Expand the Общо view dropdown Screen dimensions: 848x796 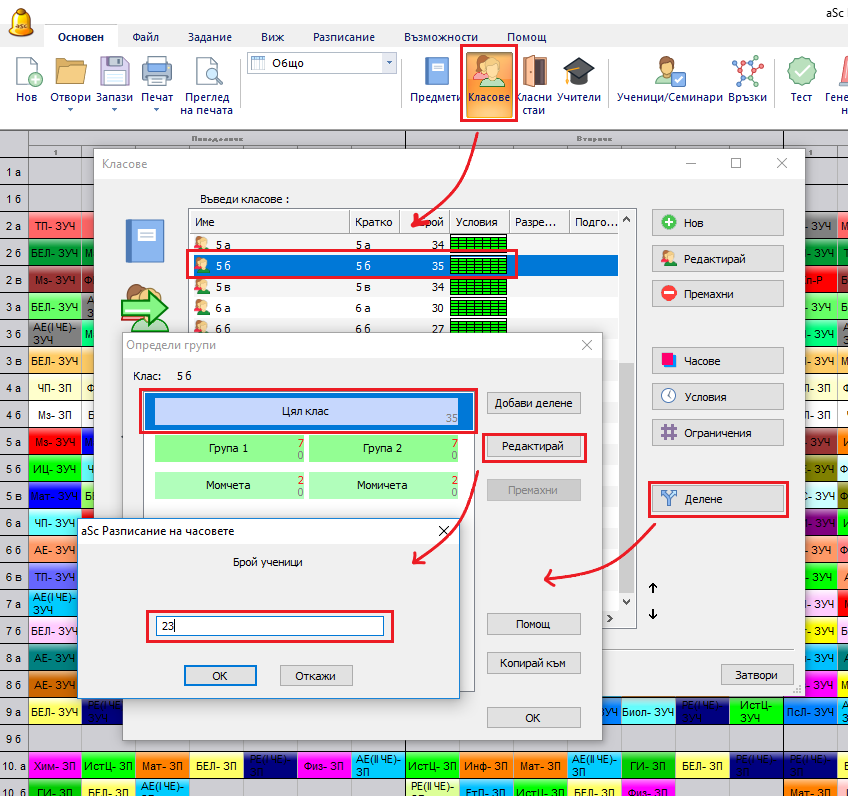point(389,63)
